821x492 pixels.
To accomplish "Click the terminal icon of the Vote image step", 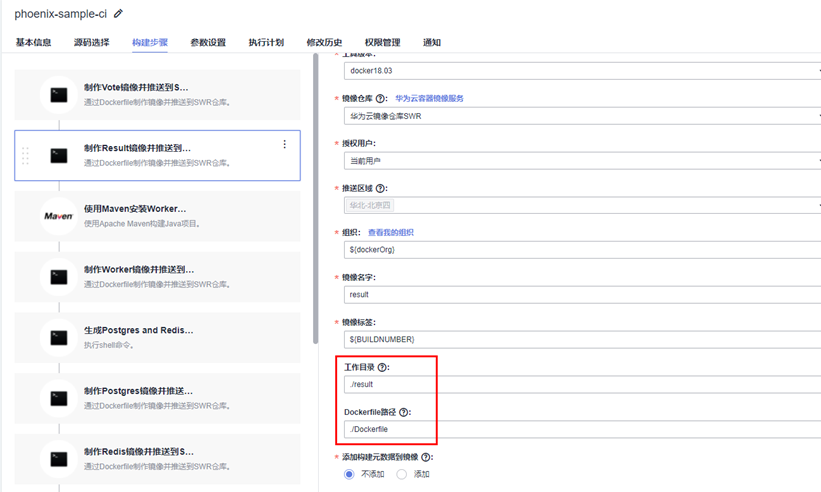I will (59, 95).
